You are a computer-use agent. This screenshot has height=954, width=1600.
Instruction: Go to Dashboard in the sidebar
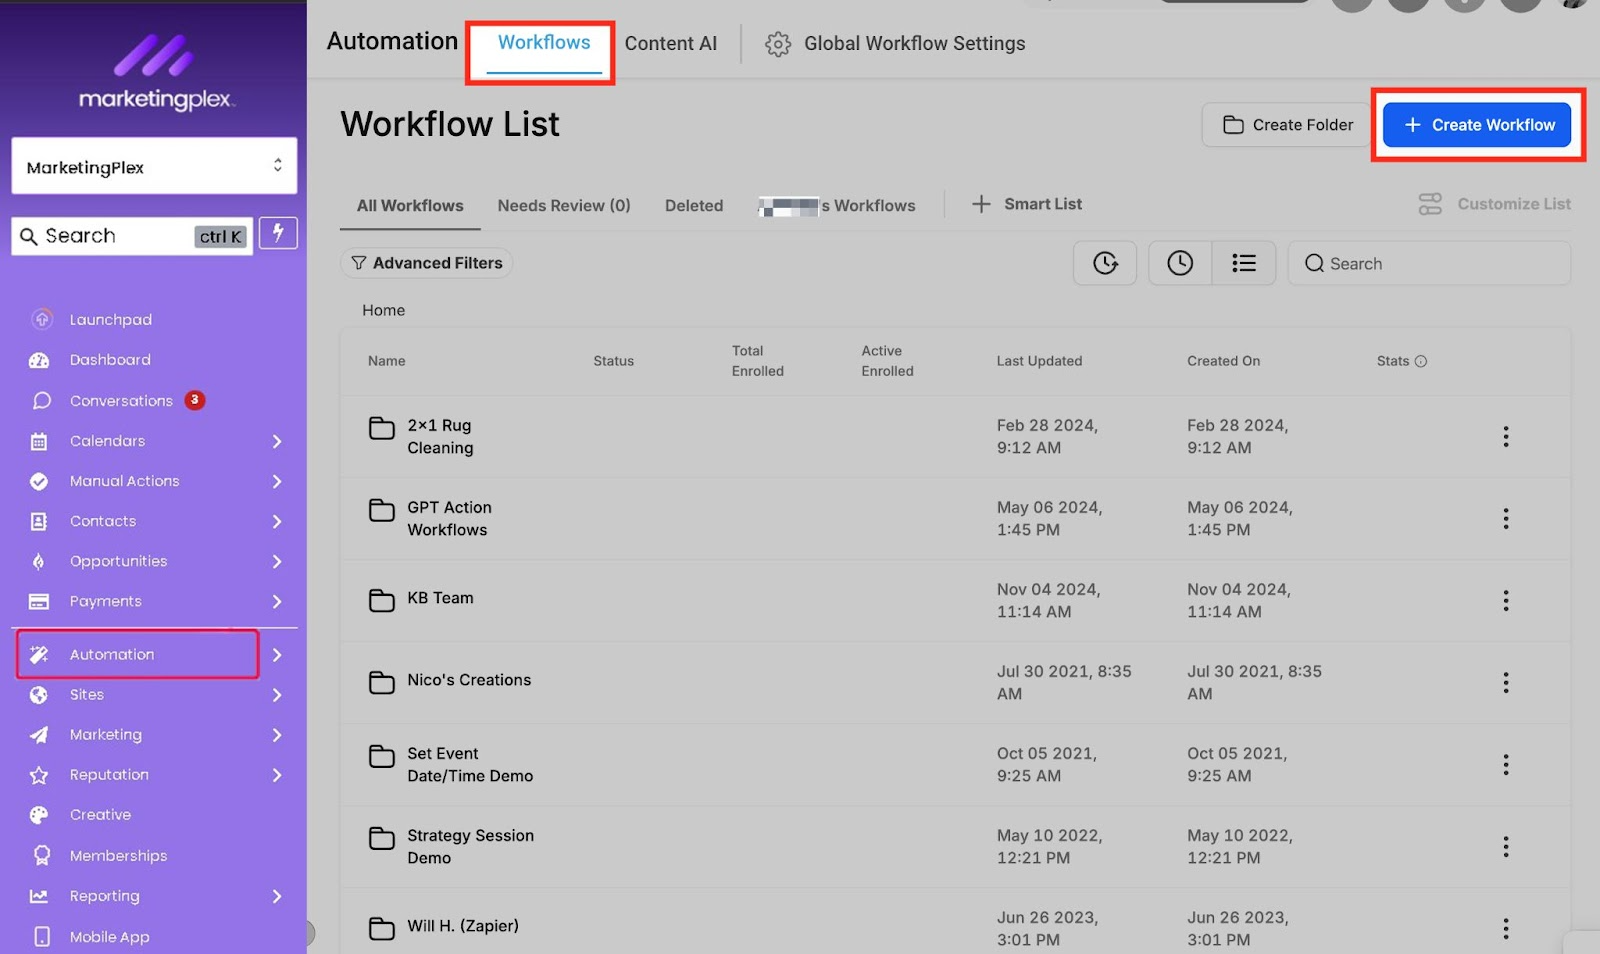(x=110, y=360)
